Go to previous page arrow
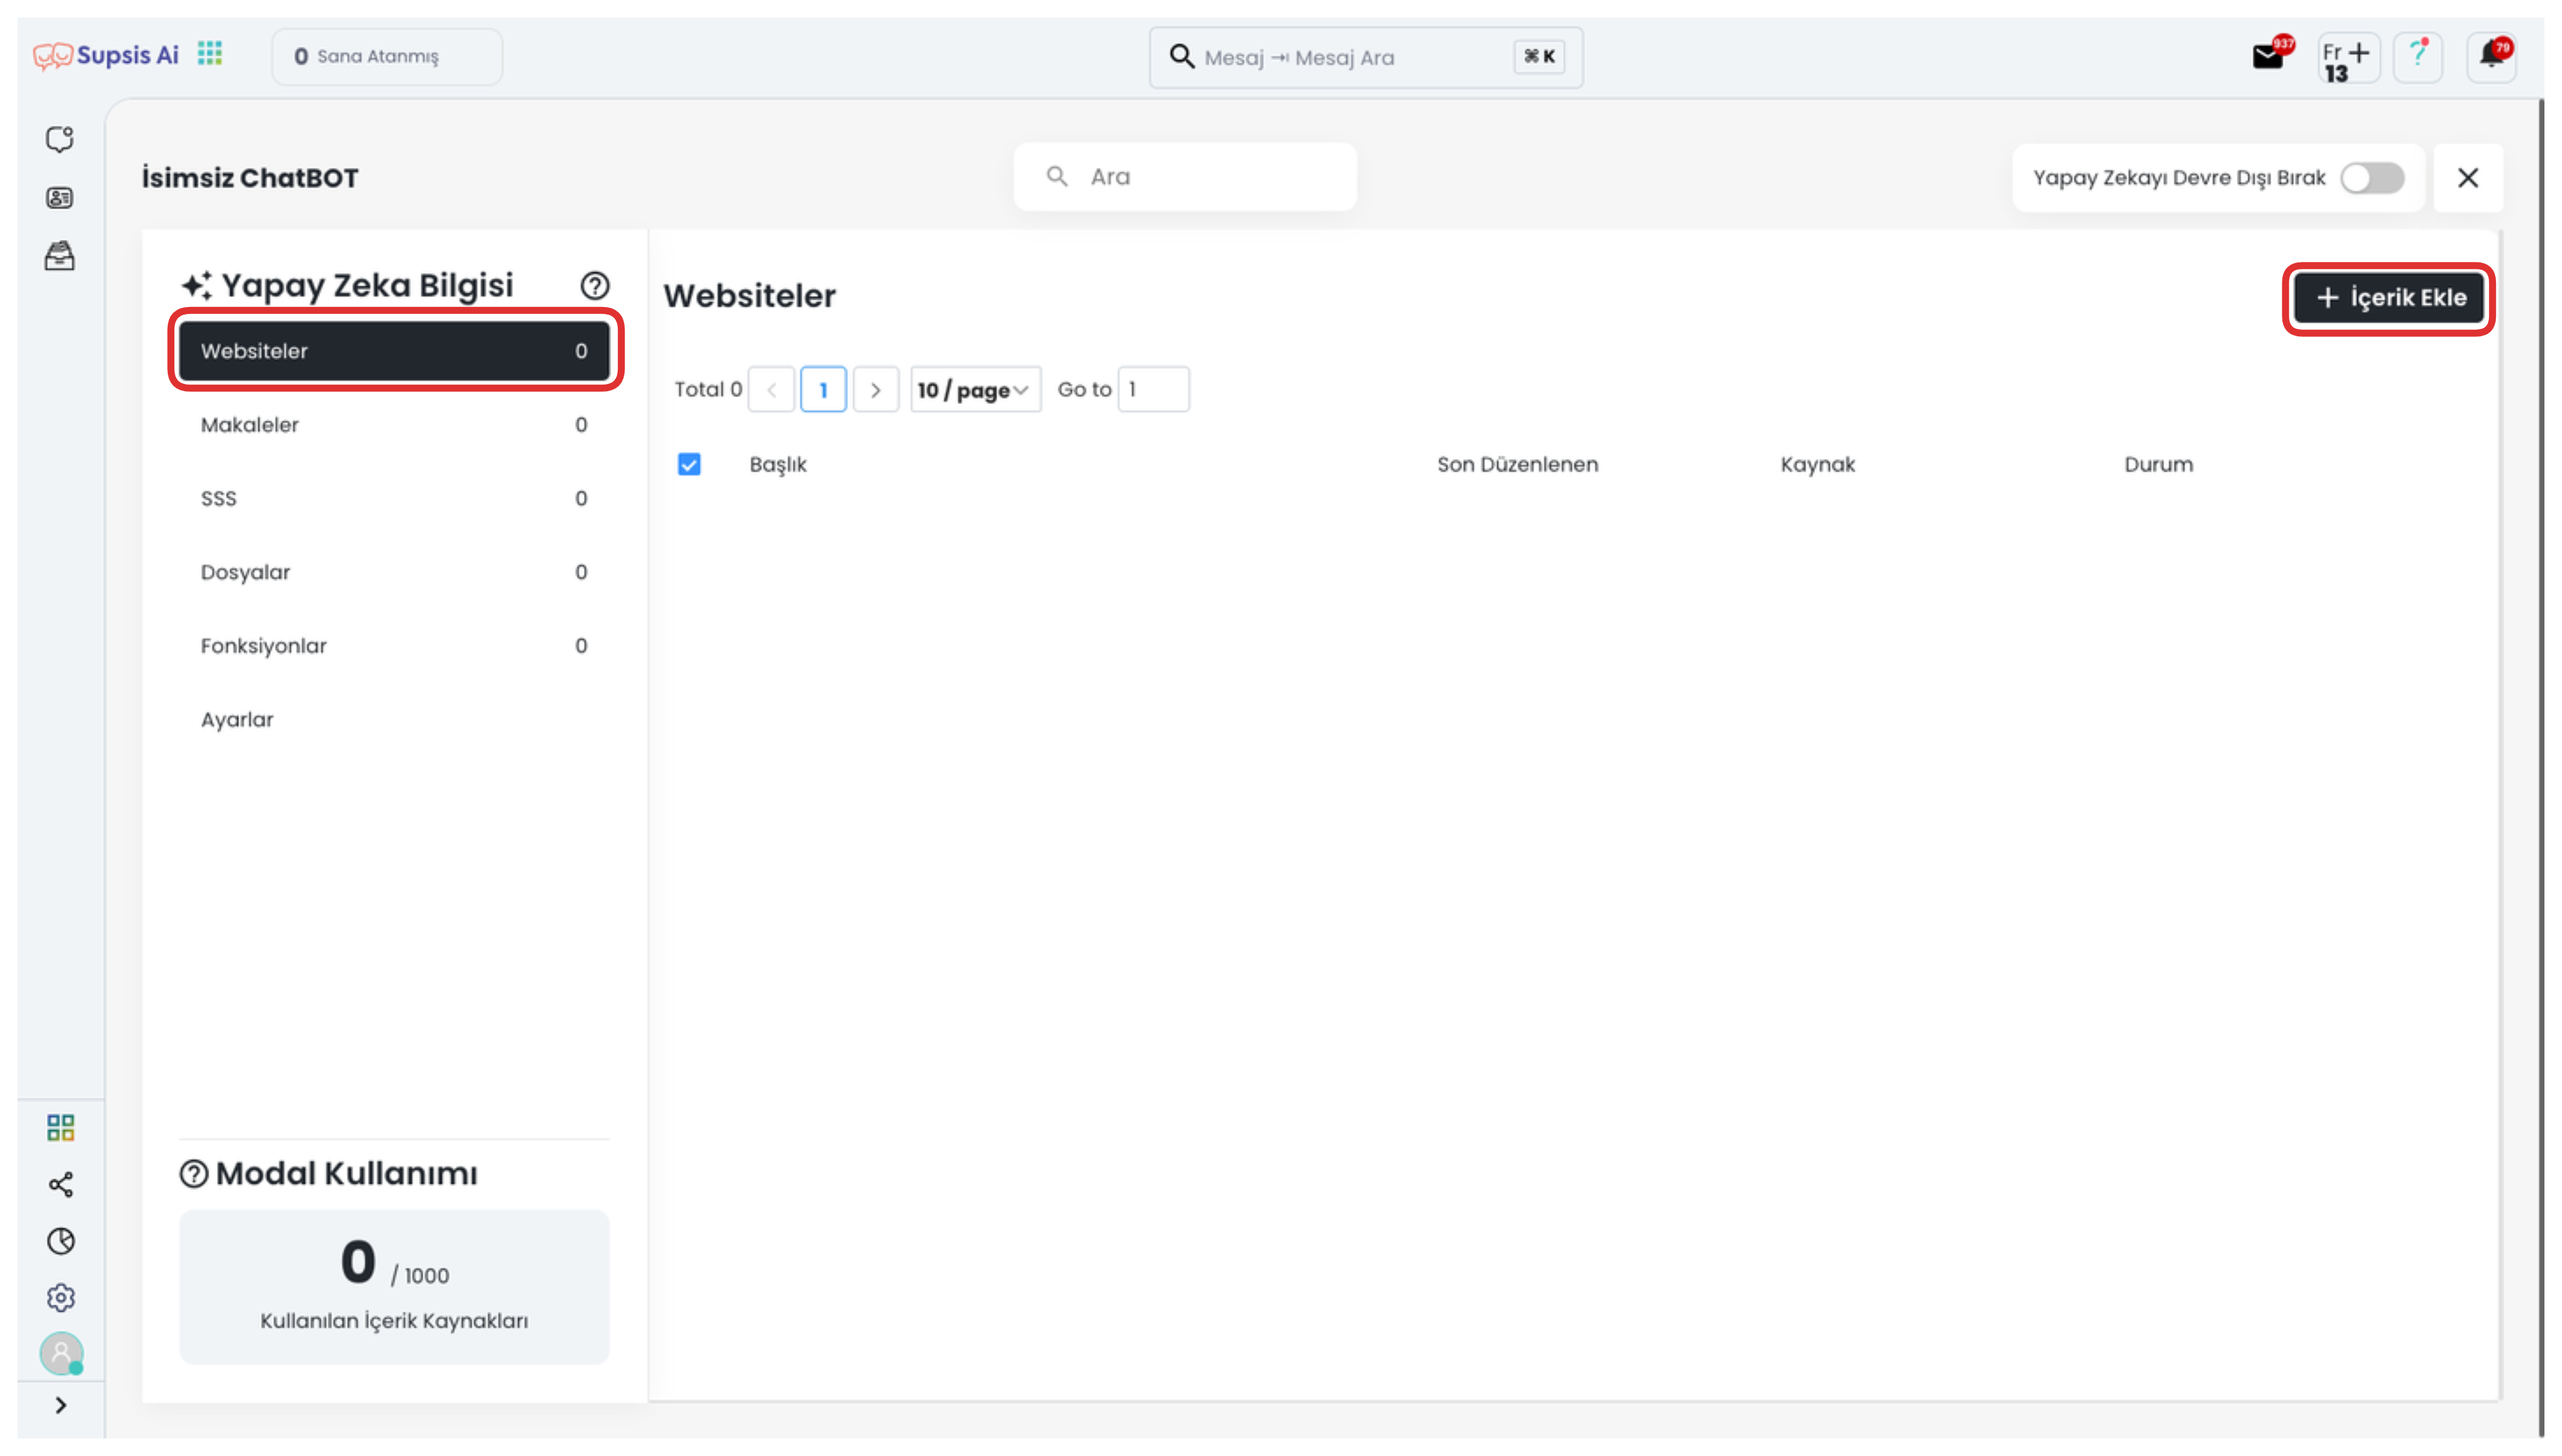Image resolution: width=2562 pixels, height=1456 pixels. 771,389
